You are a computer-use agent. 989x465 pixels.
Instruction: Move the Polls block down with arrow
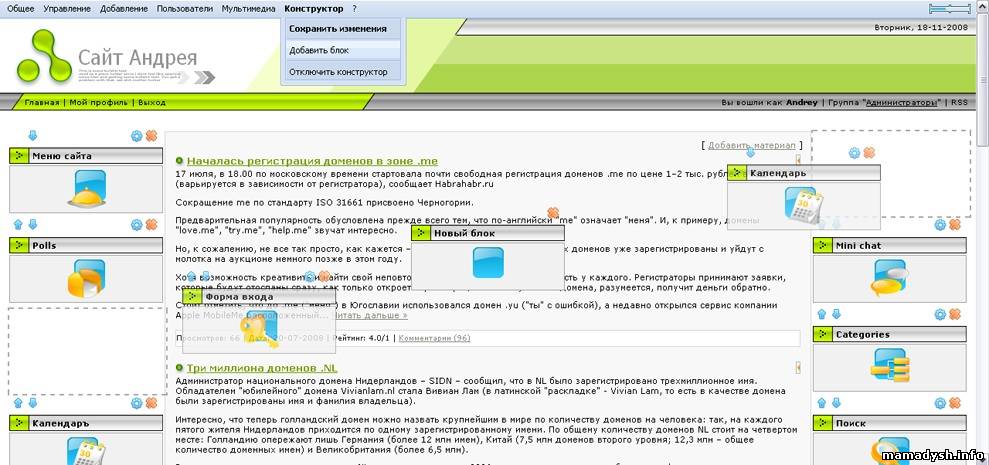(32, 225)
